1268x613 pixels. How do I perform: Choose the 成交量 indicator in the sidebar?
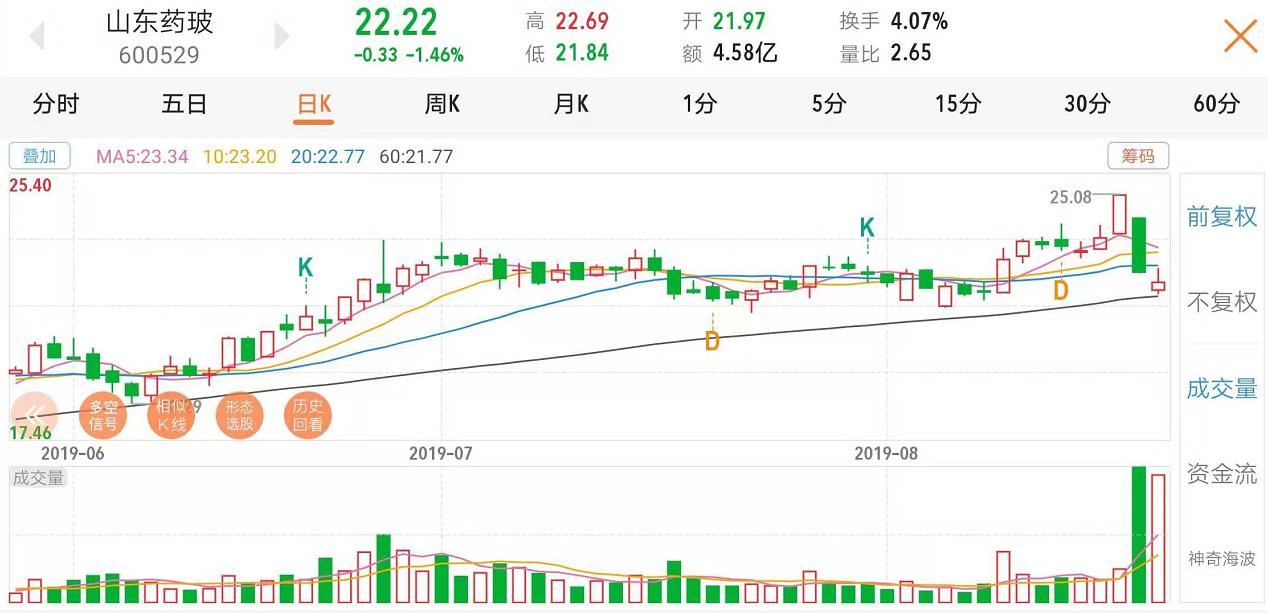pos(1222,388)
